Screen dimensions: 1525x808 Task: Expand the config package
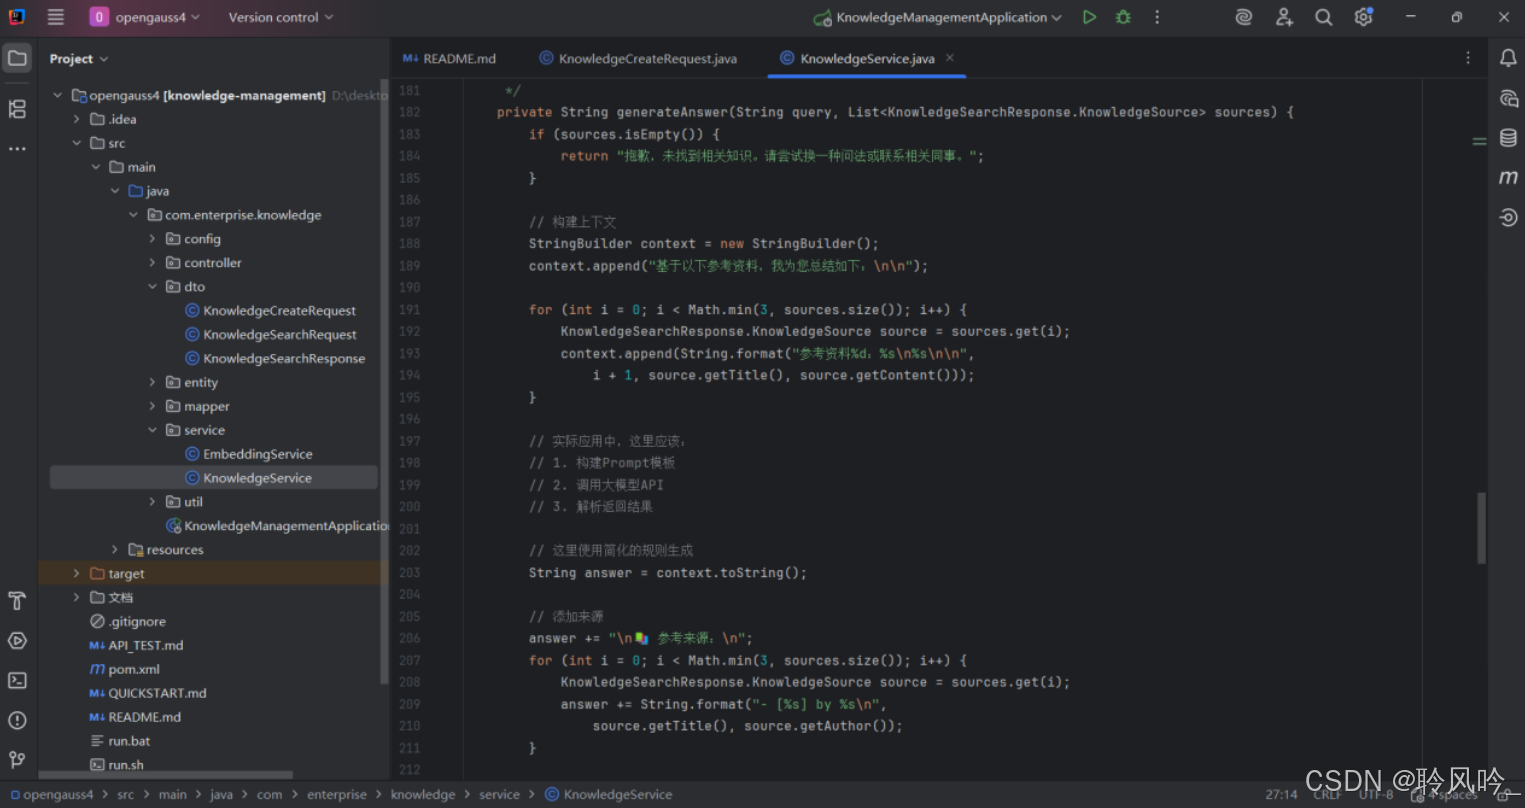[153, 239]
